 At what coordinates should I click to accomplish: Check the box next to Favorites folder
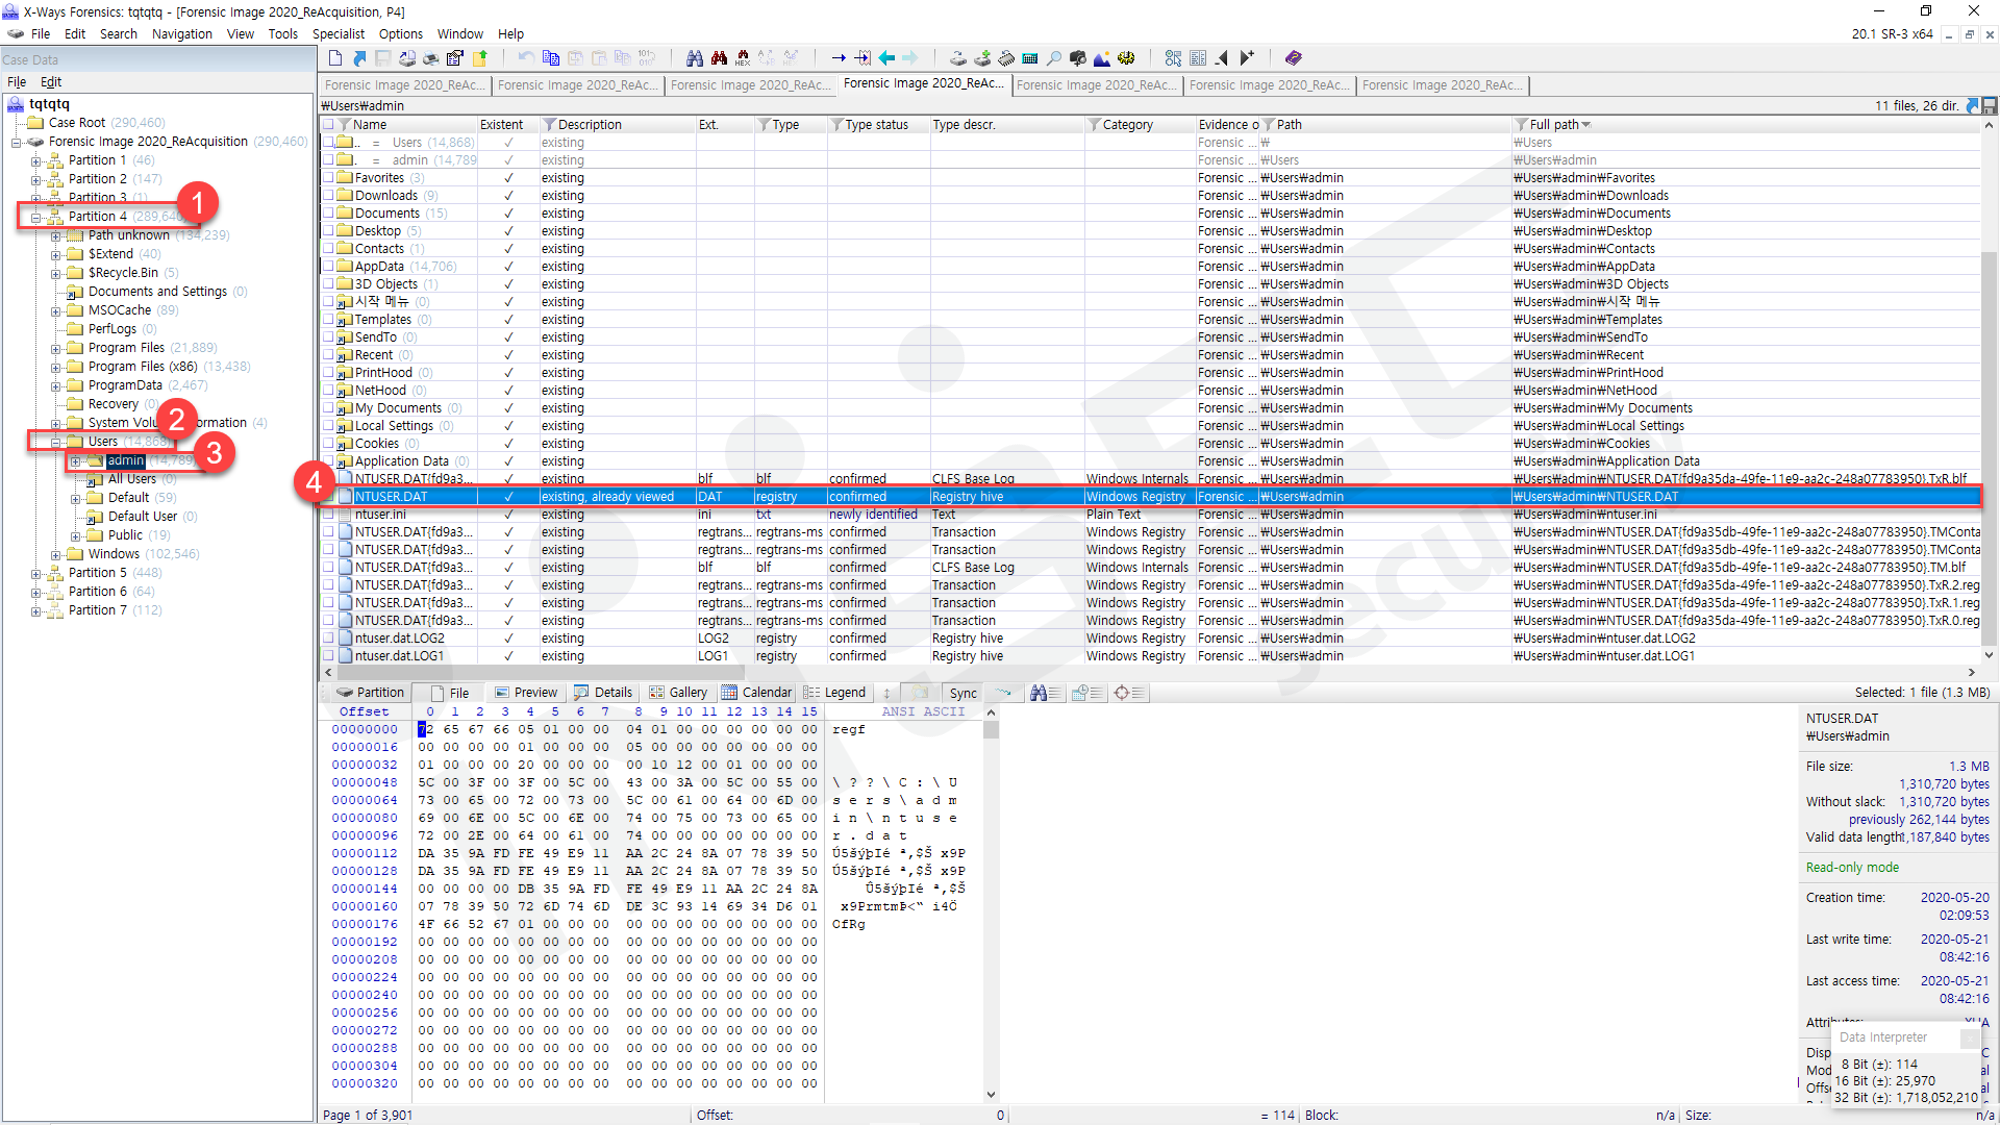[328, 178]
